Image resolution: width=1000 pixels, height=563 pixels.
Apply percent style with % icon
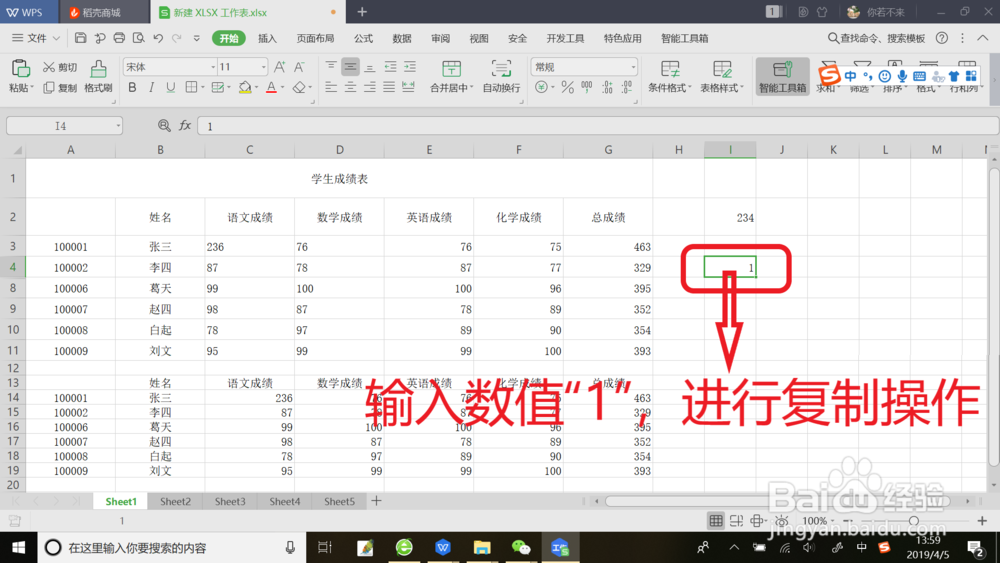pos(568,87)
